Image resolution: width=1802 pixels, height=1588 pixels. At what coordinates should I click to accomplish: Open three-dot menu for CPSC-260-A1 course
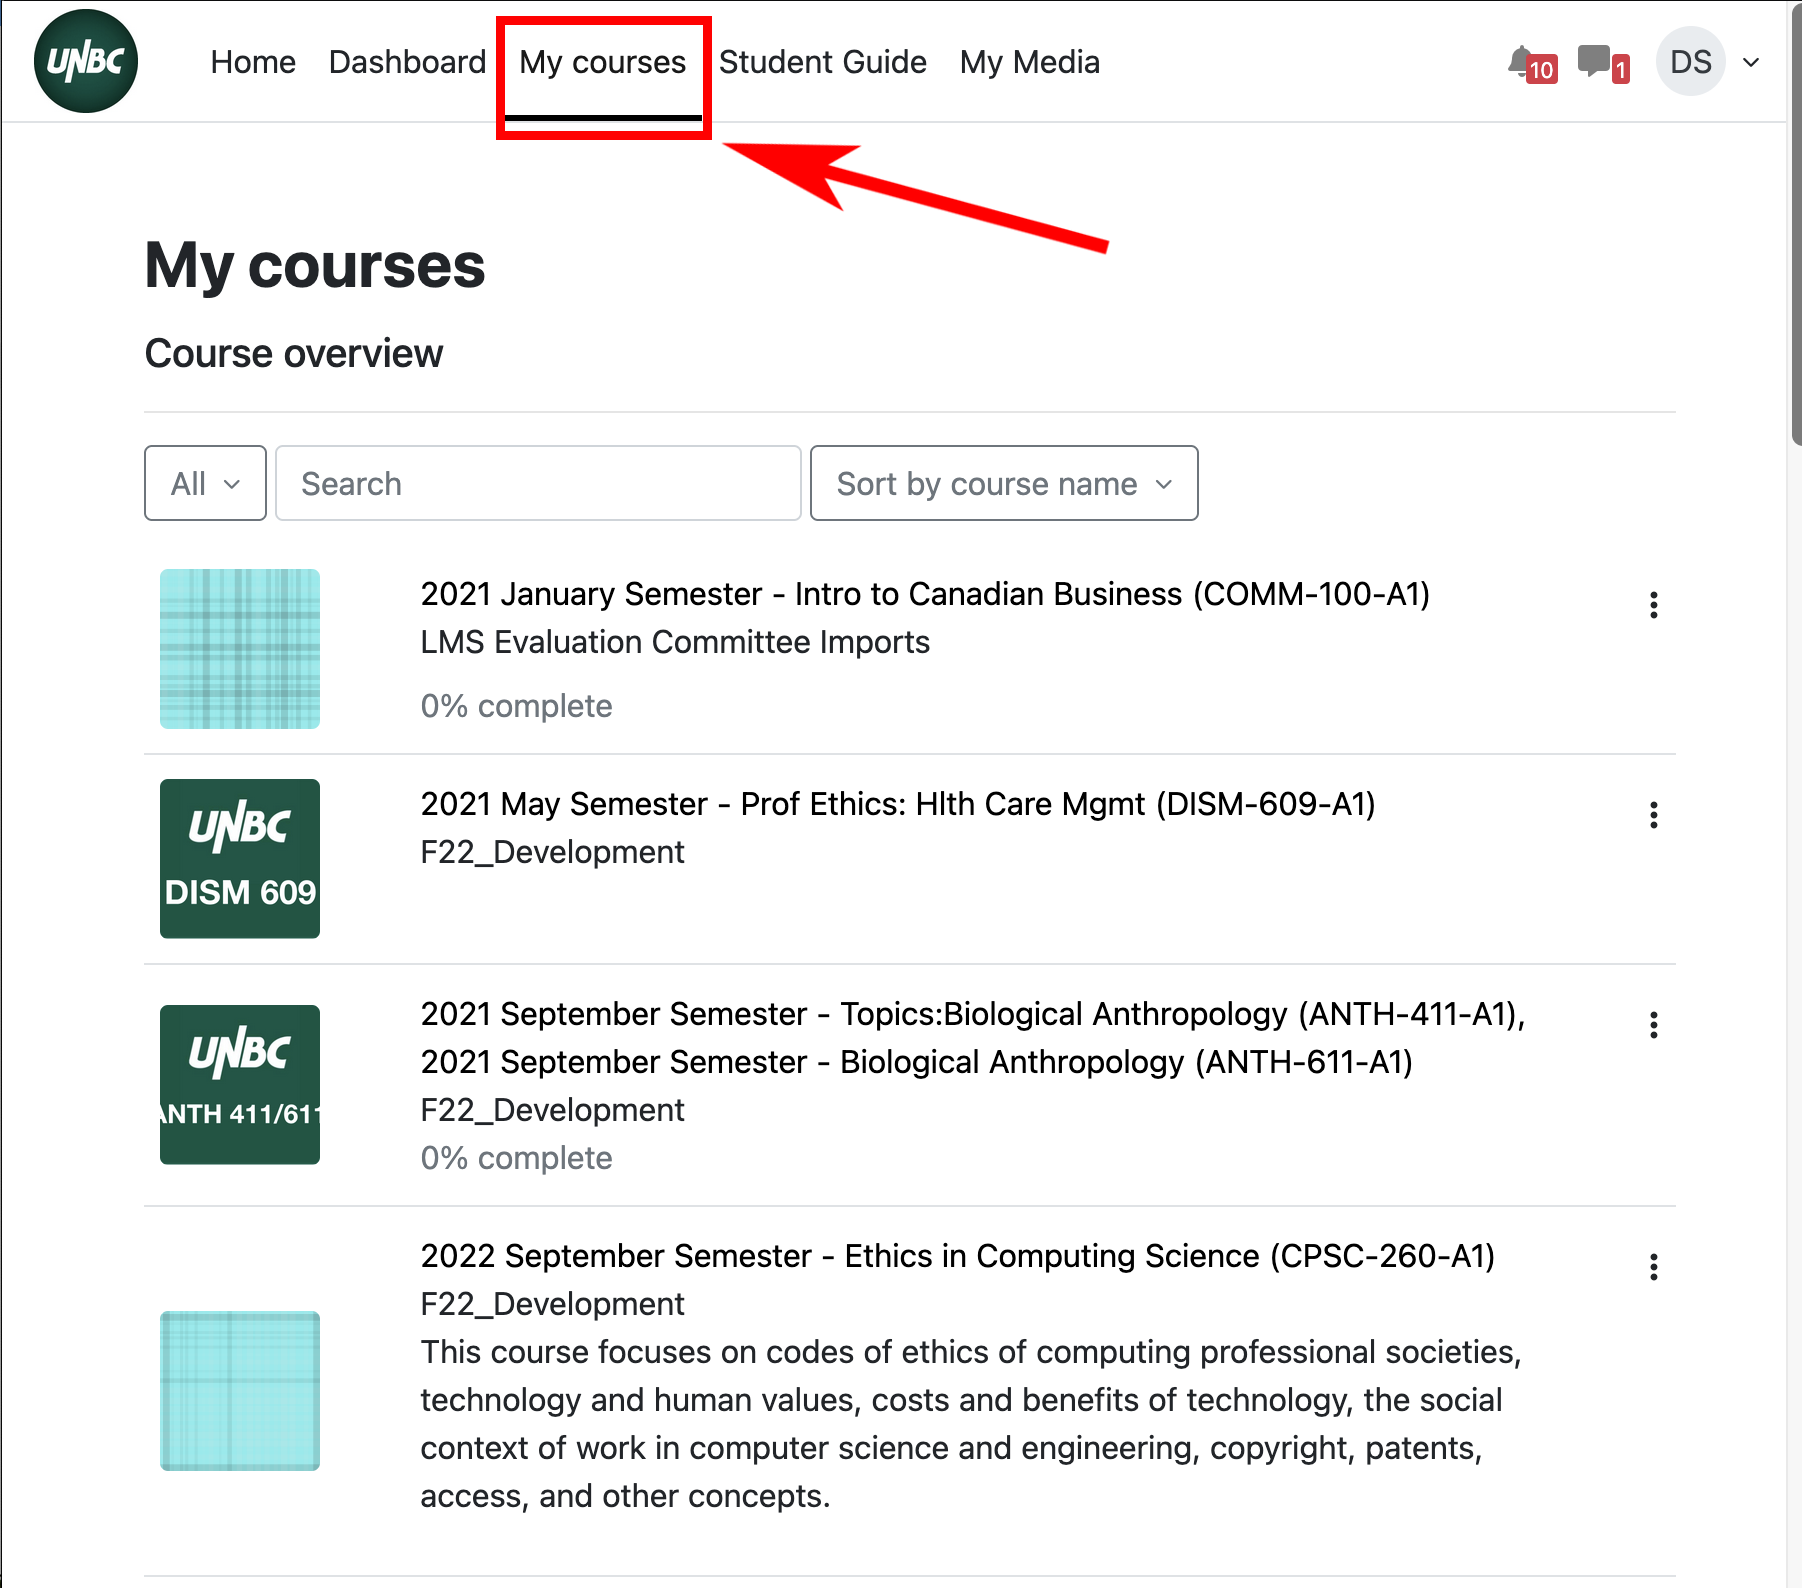(x=1653, y=1267)
